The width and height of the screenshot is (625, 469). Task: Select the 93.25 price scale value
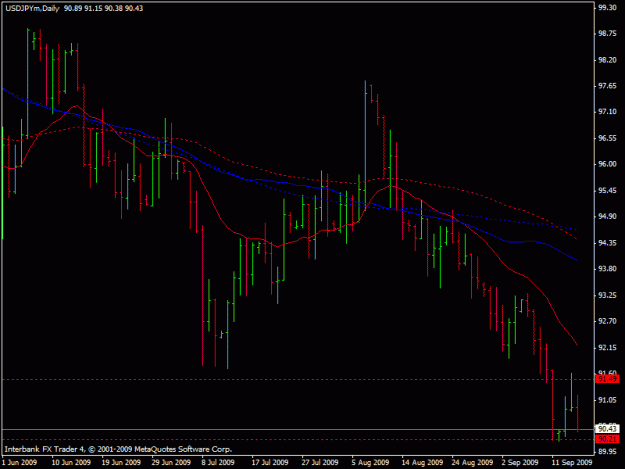click(607, 294)
